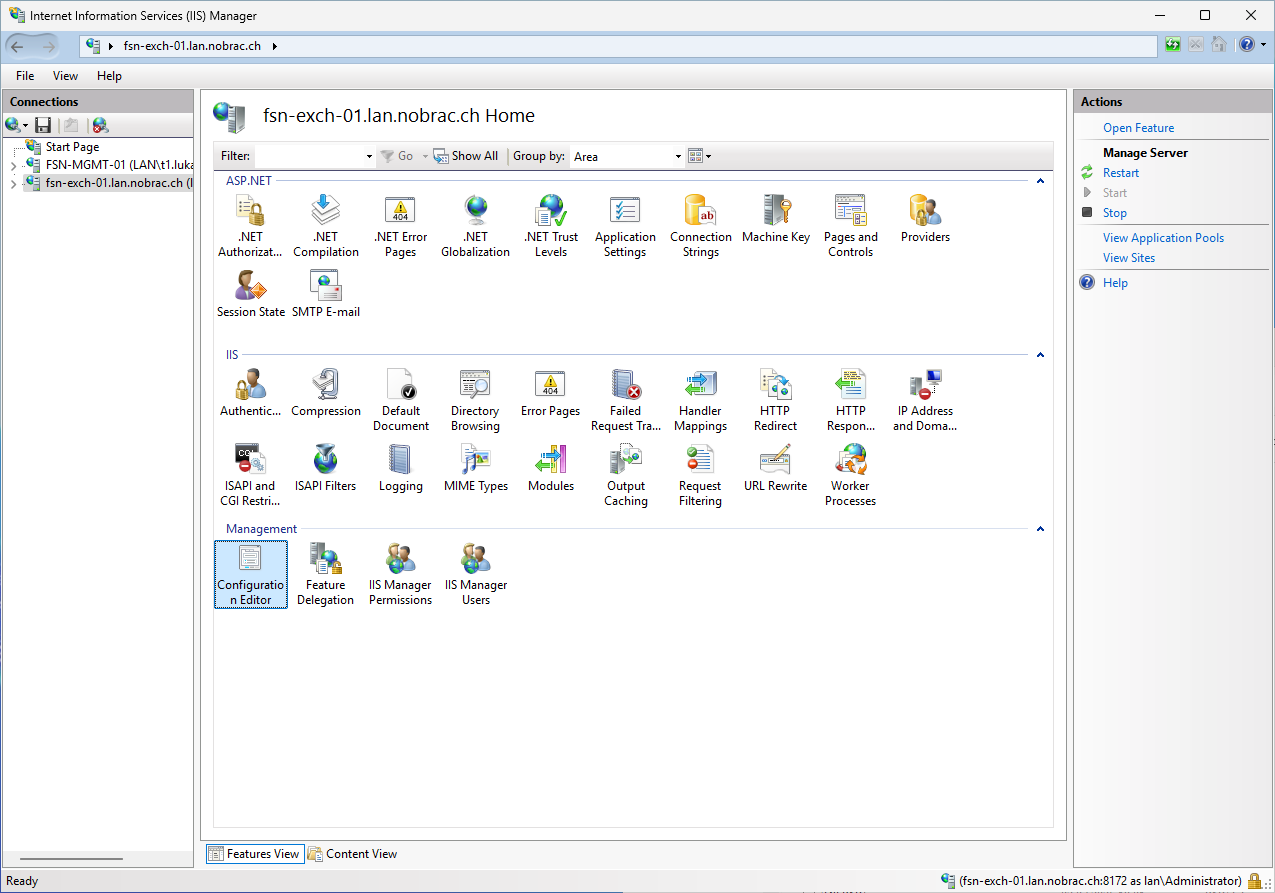Open Worker Processes feature
1275x893 pixels.
[850, 475]
